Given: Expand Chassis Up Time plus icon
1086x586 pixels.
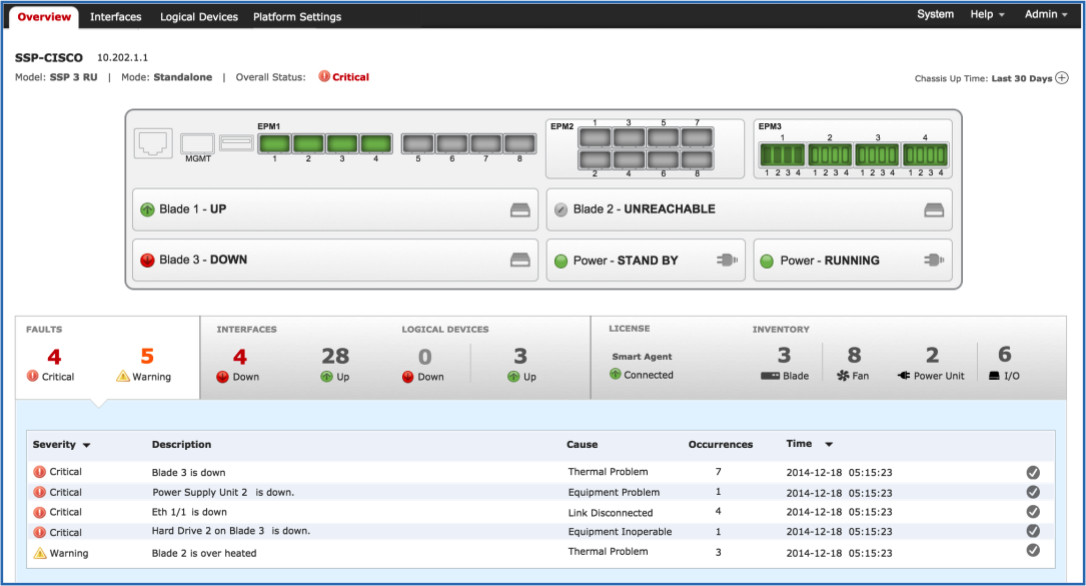Looking at the screenshot, I should pyautogui.click(x=1062, y=78).
